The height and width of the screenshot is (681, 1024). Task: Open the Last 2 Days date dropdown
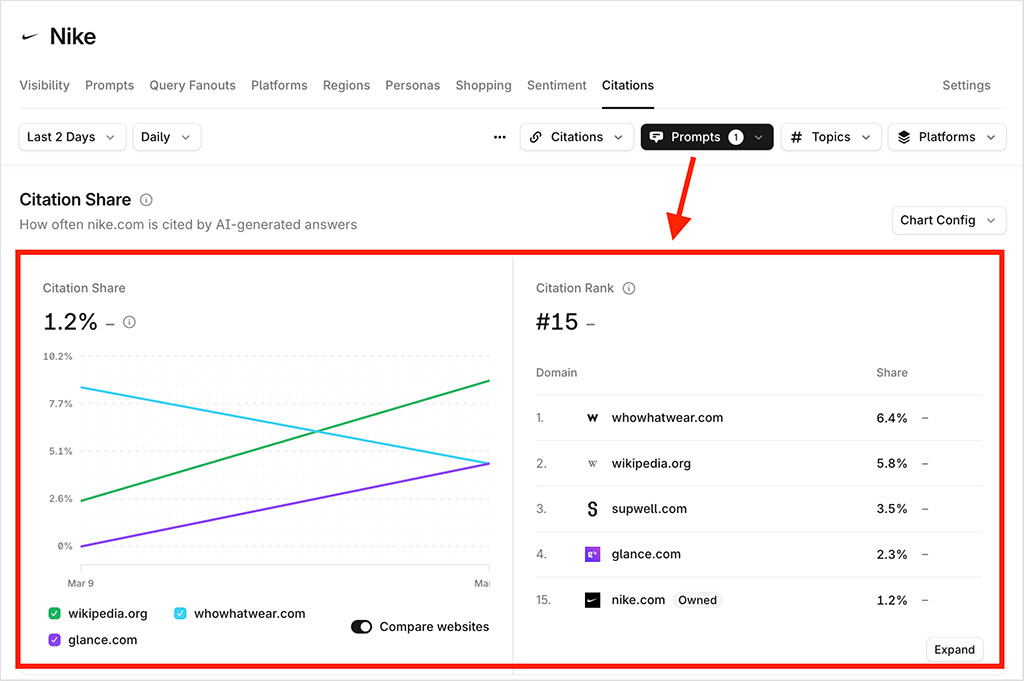(72, 137)
